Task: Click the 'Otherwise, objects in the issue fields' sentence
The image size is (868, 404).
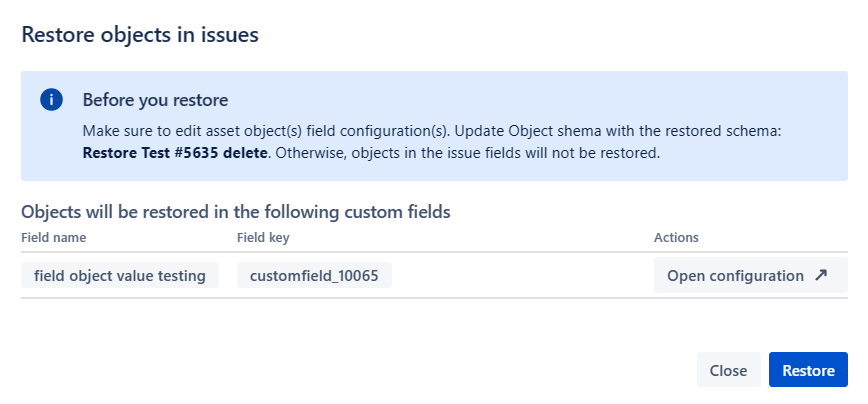Action: coord(468,153)
